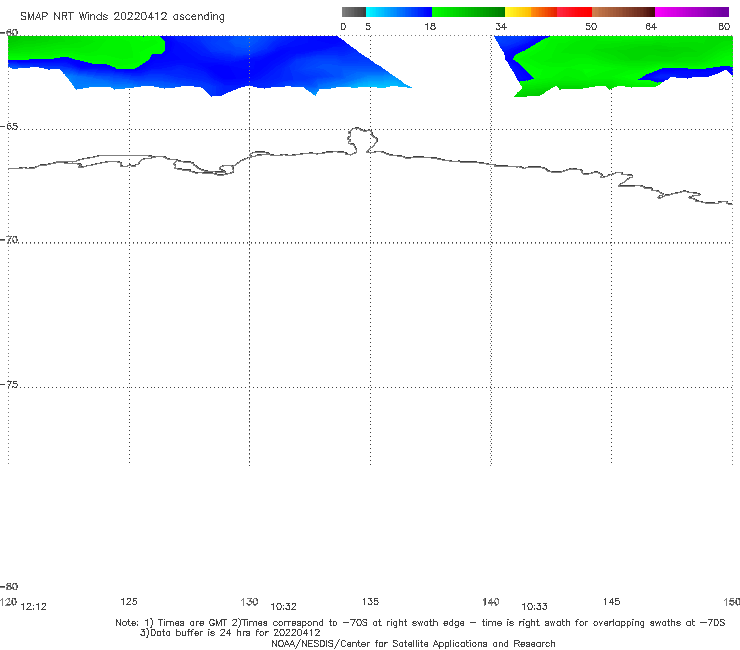Click the longitude label '135'
740x650 pixels.
370,602
